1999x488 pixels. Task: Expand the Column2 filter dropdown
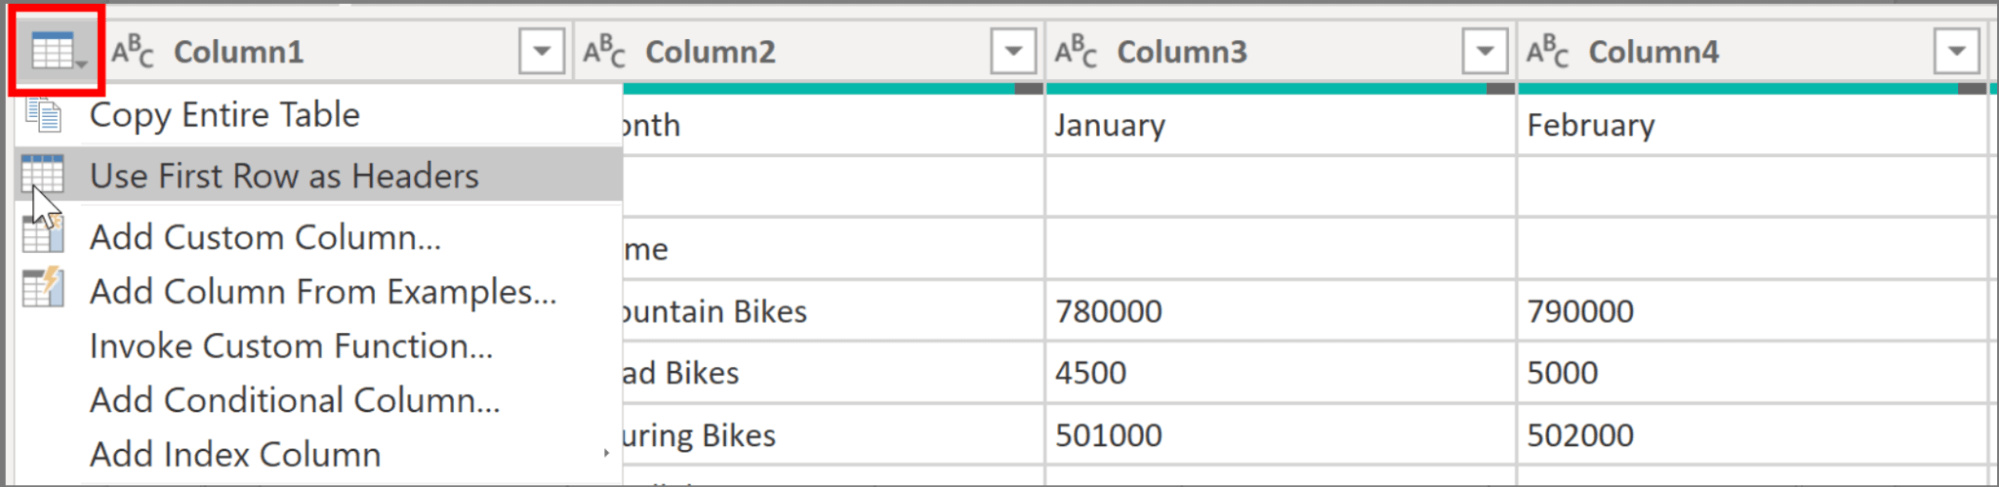[x=1013, y=51]
